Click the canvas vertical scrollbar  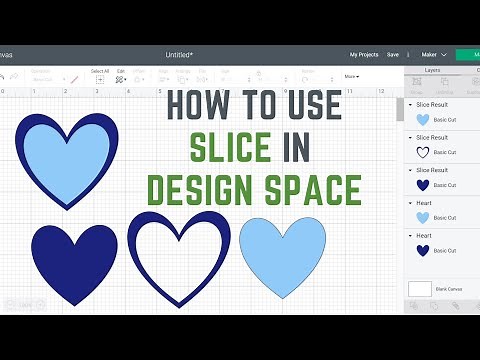(x=400, y=109)
